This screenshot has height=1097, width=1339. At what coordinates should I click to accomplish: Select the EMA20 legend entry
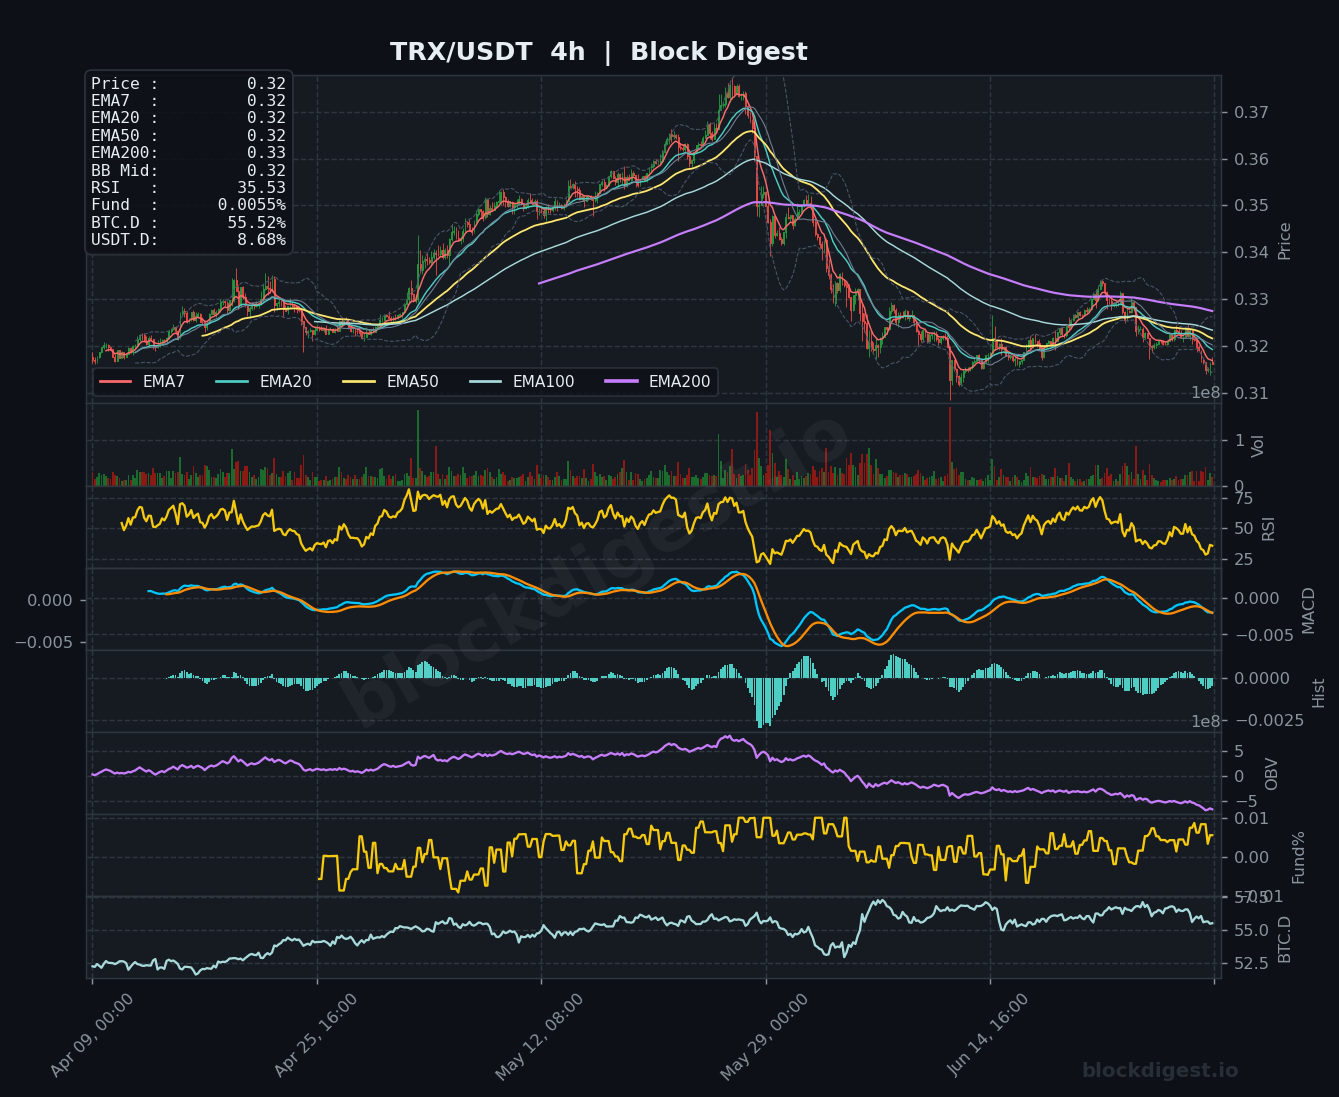click(x=263, y=382)
